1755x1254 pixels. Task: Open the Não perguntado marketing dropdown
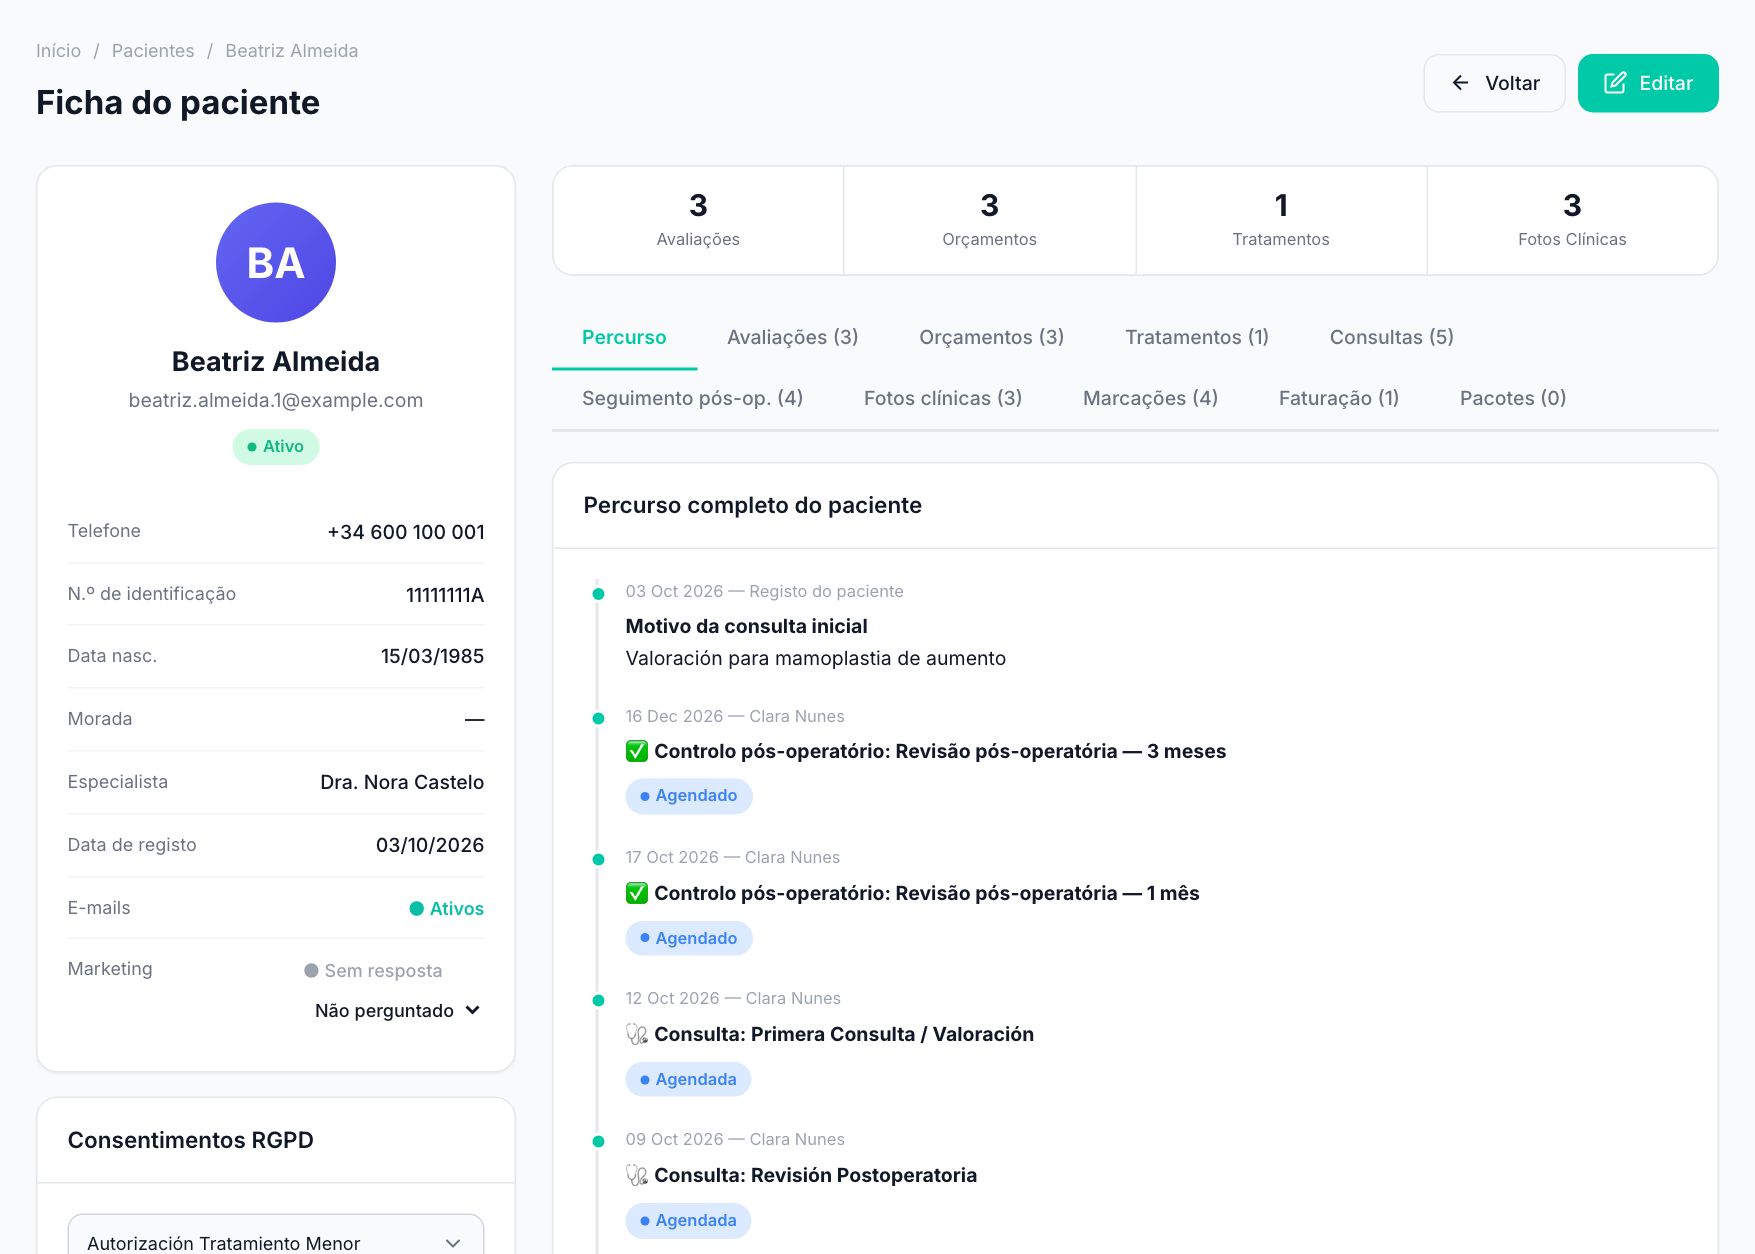[398, 1011]
